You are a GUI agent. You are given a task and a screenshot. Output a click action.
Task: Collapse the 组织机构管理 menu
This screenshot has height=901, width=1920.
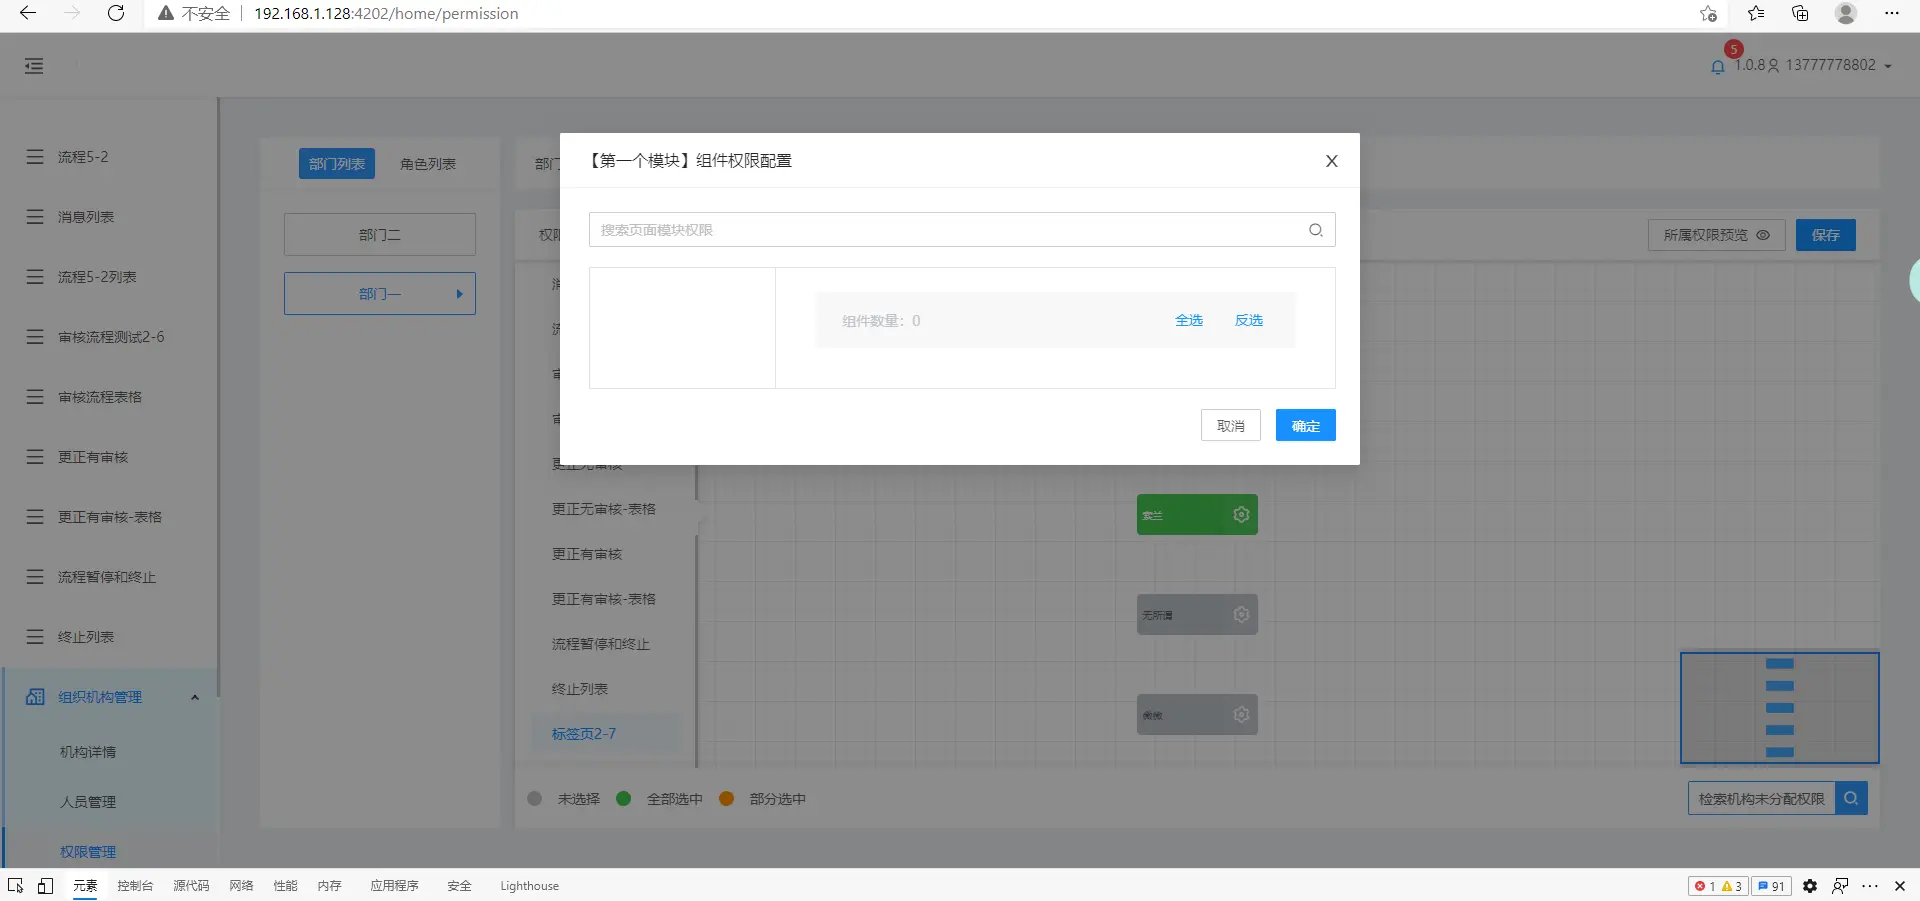194,697
